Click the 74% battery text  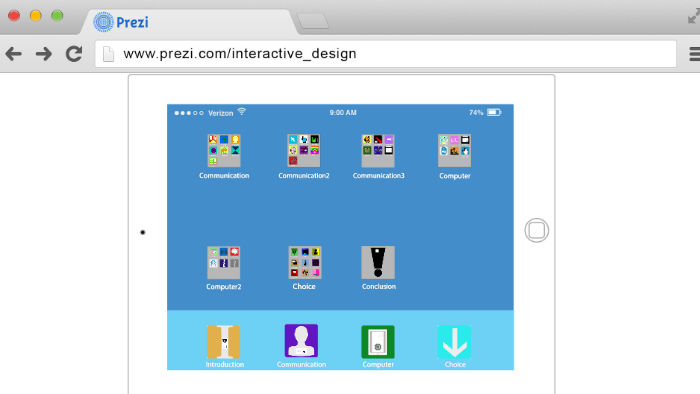coord(476,112)
